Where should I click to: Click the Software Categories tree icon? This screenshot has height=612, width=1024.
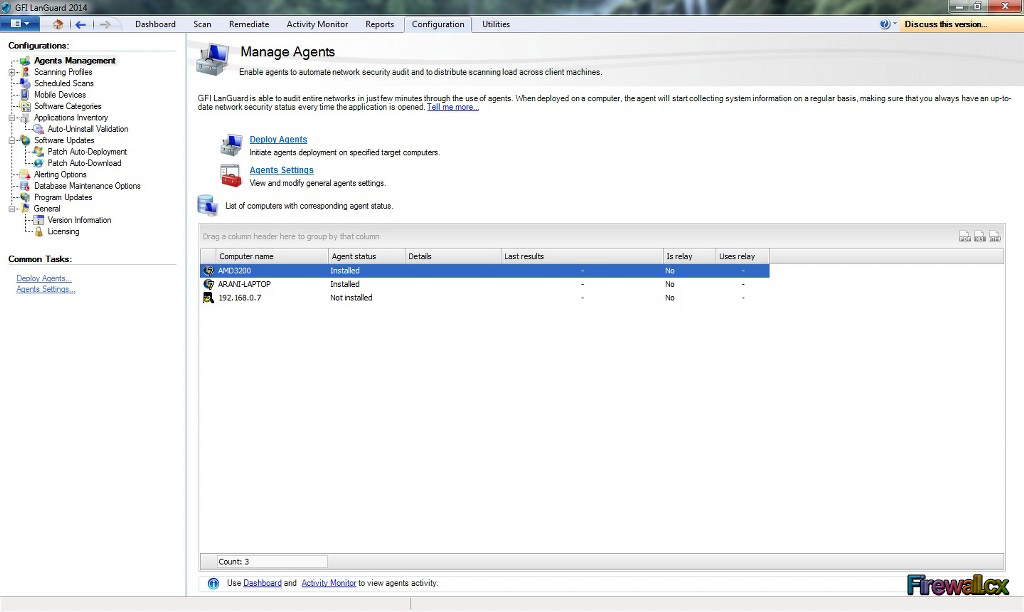[25, 106]
